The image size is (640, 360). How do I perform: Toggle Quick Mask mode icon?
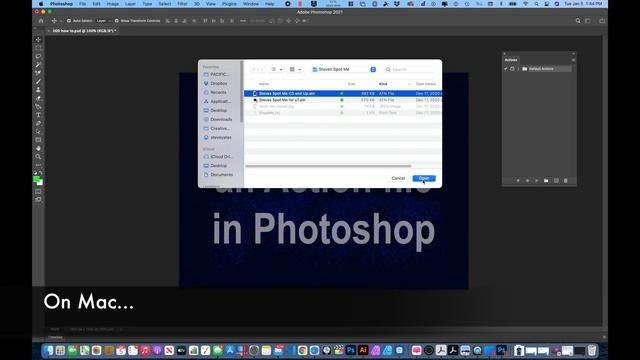pos(38,191)
